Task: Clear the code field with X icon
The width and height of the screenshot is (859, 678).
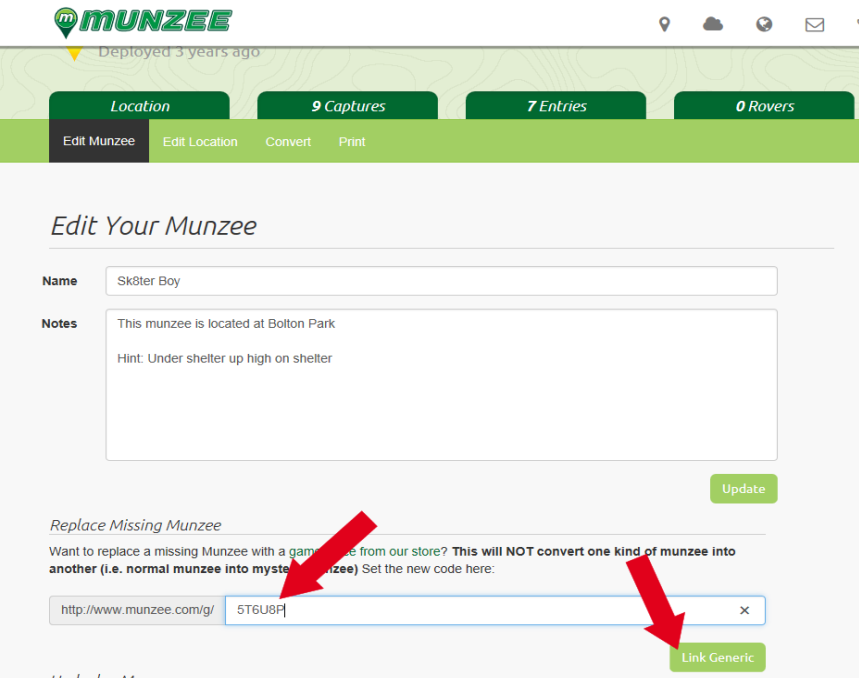Action: [x=744, y=610]
